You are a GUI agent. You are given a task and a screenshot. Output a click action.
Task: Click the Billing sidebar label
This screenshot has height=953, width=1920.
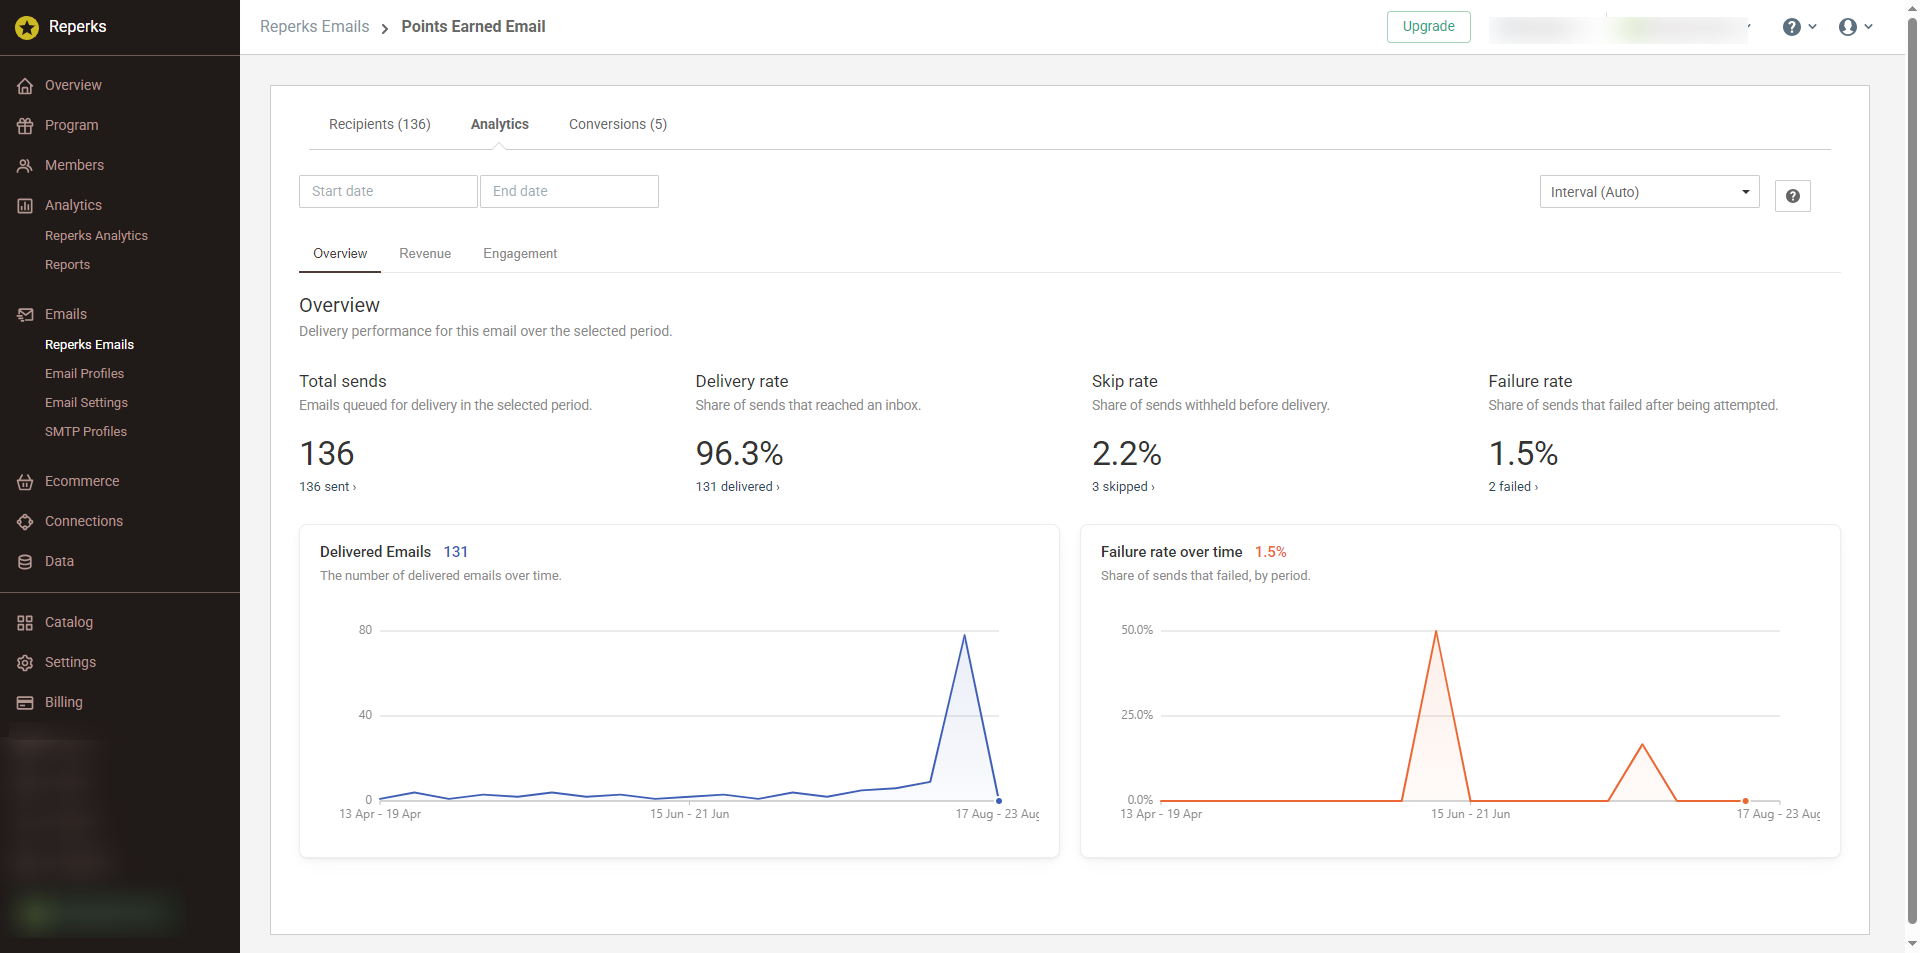pos(64,703)
